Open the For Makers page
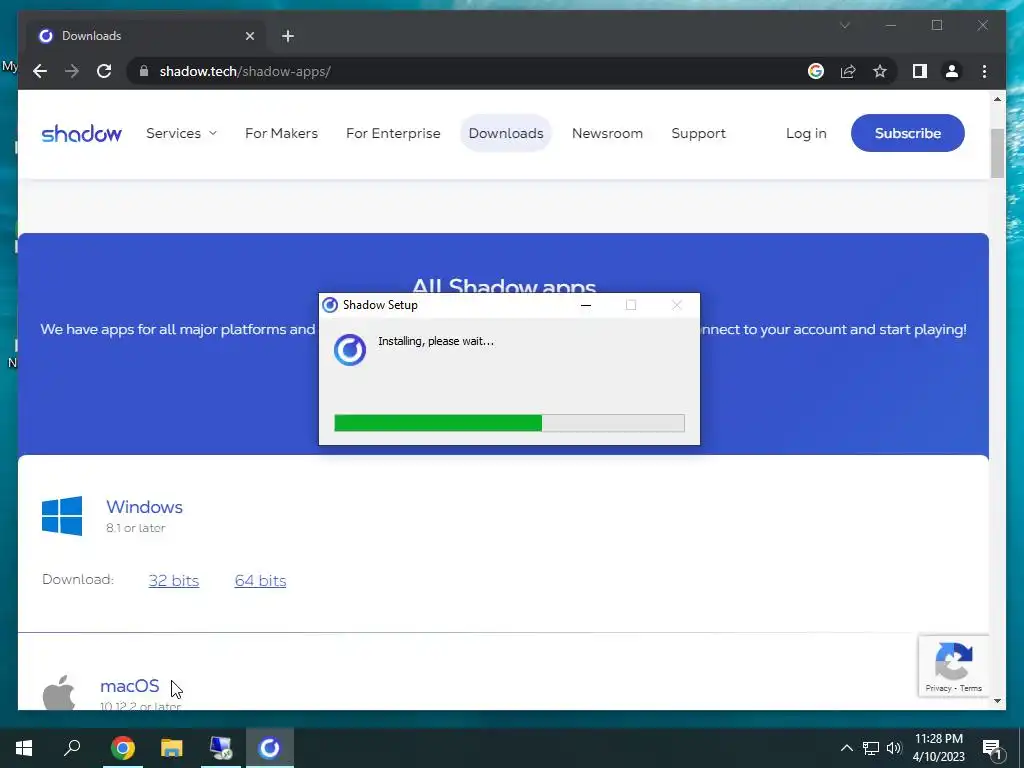Screen dimensions: 1024x768 click(281, 133)
